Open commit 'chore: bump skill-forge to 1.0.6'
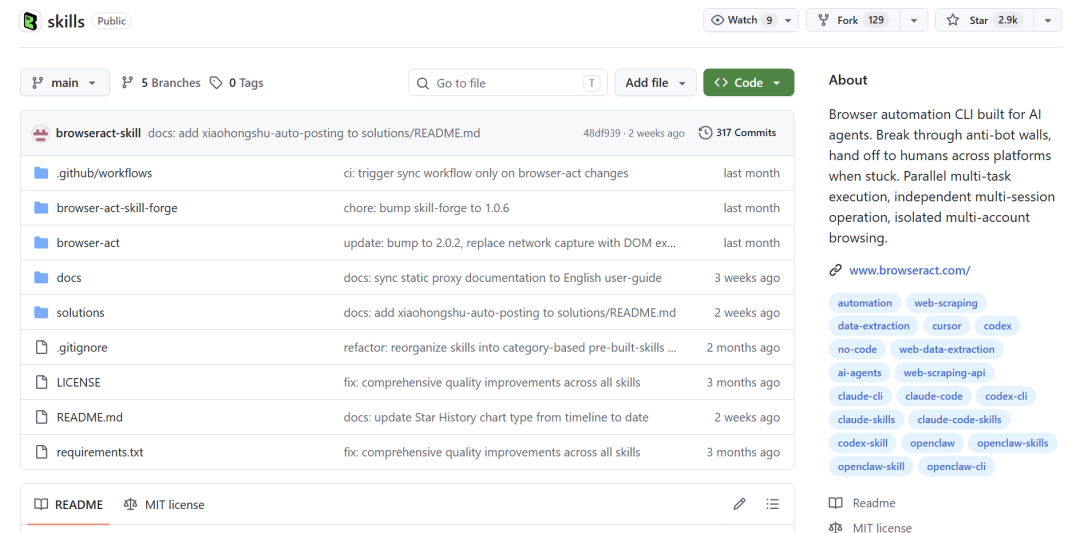This screenshot has height=533, width=1080. pyautogui.click(x=426, y=208)
